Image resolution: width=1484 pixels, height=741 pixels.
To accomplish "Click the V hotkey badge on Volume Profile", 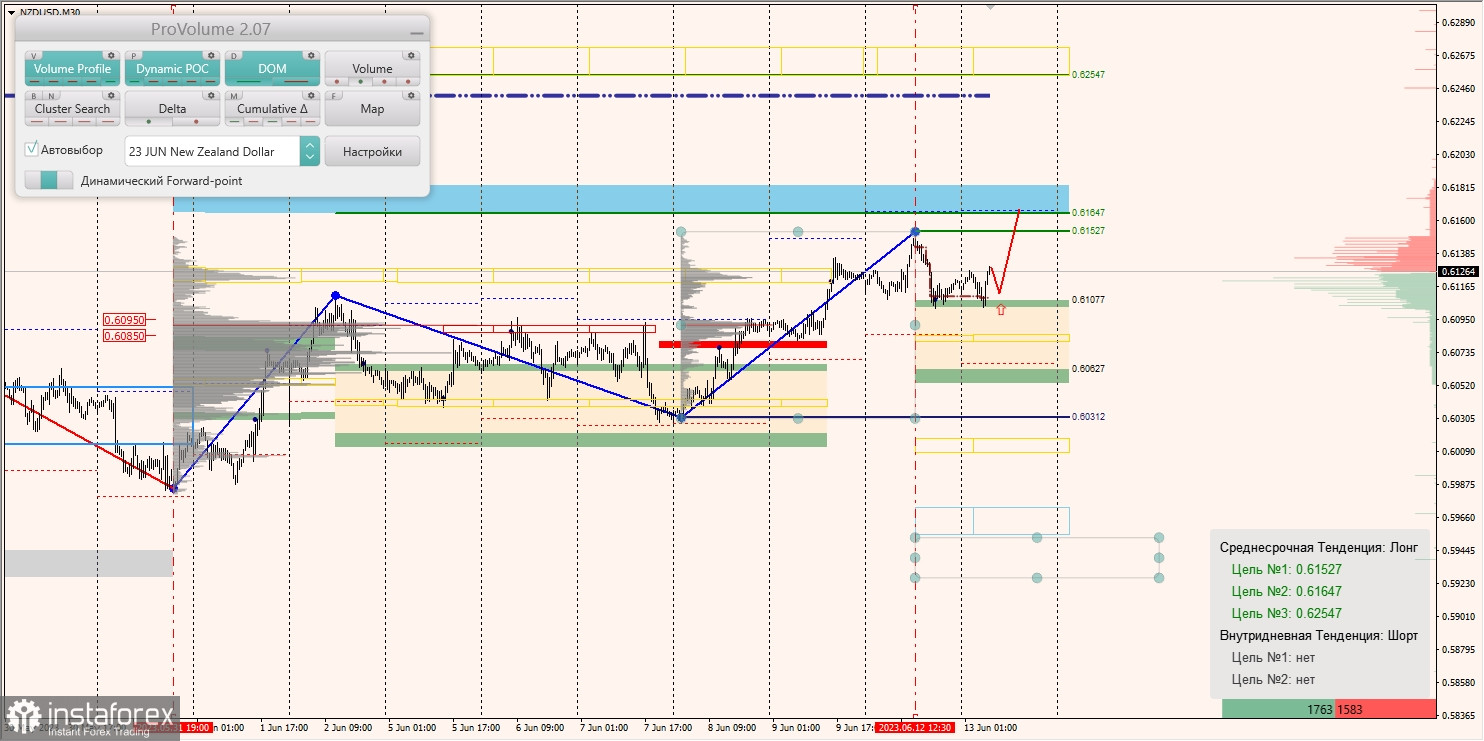I will point(35,56).
